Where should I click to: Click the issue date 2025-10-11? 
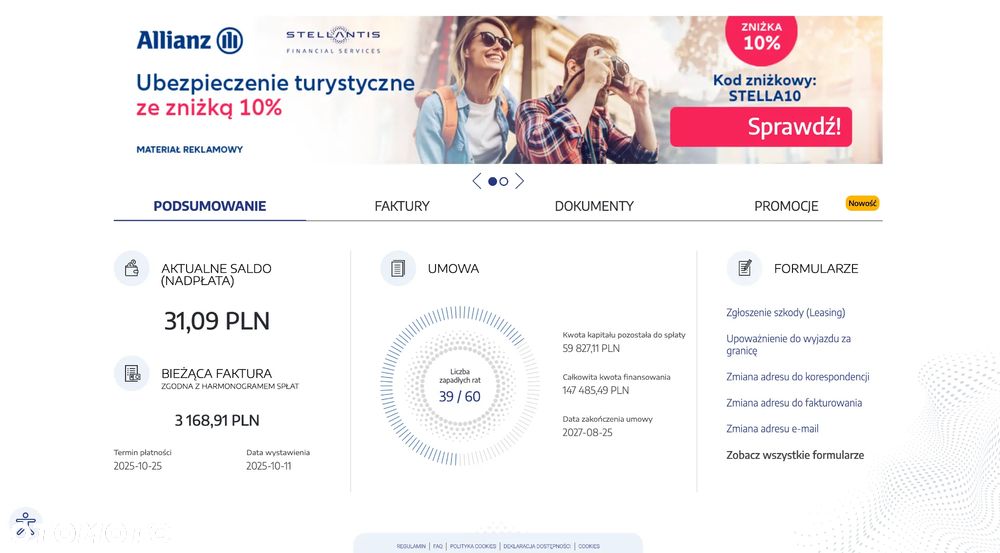(268, 466)
